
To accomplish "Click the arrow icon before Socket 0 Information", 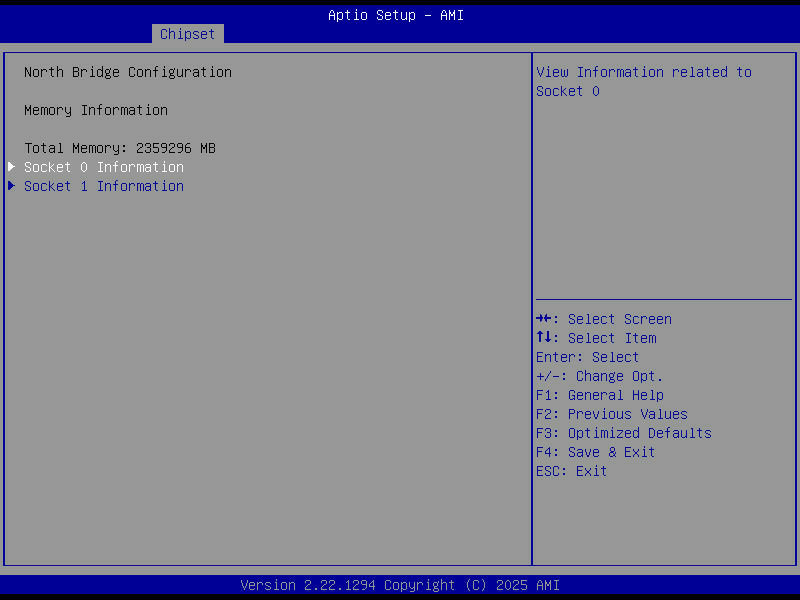I will tap(11, 166).
